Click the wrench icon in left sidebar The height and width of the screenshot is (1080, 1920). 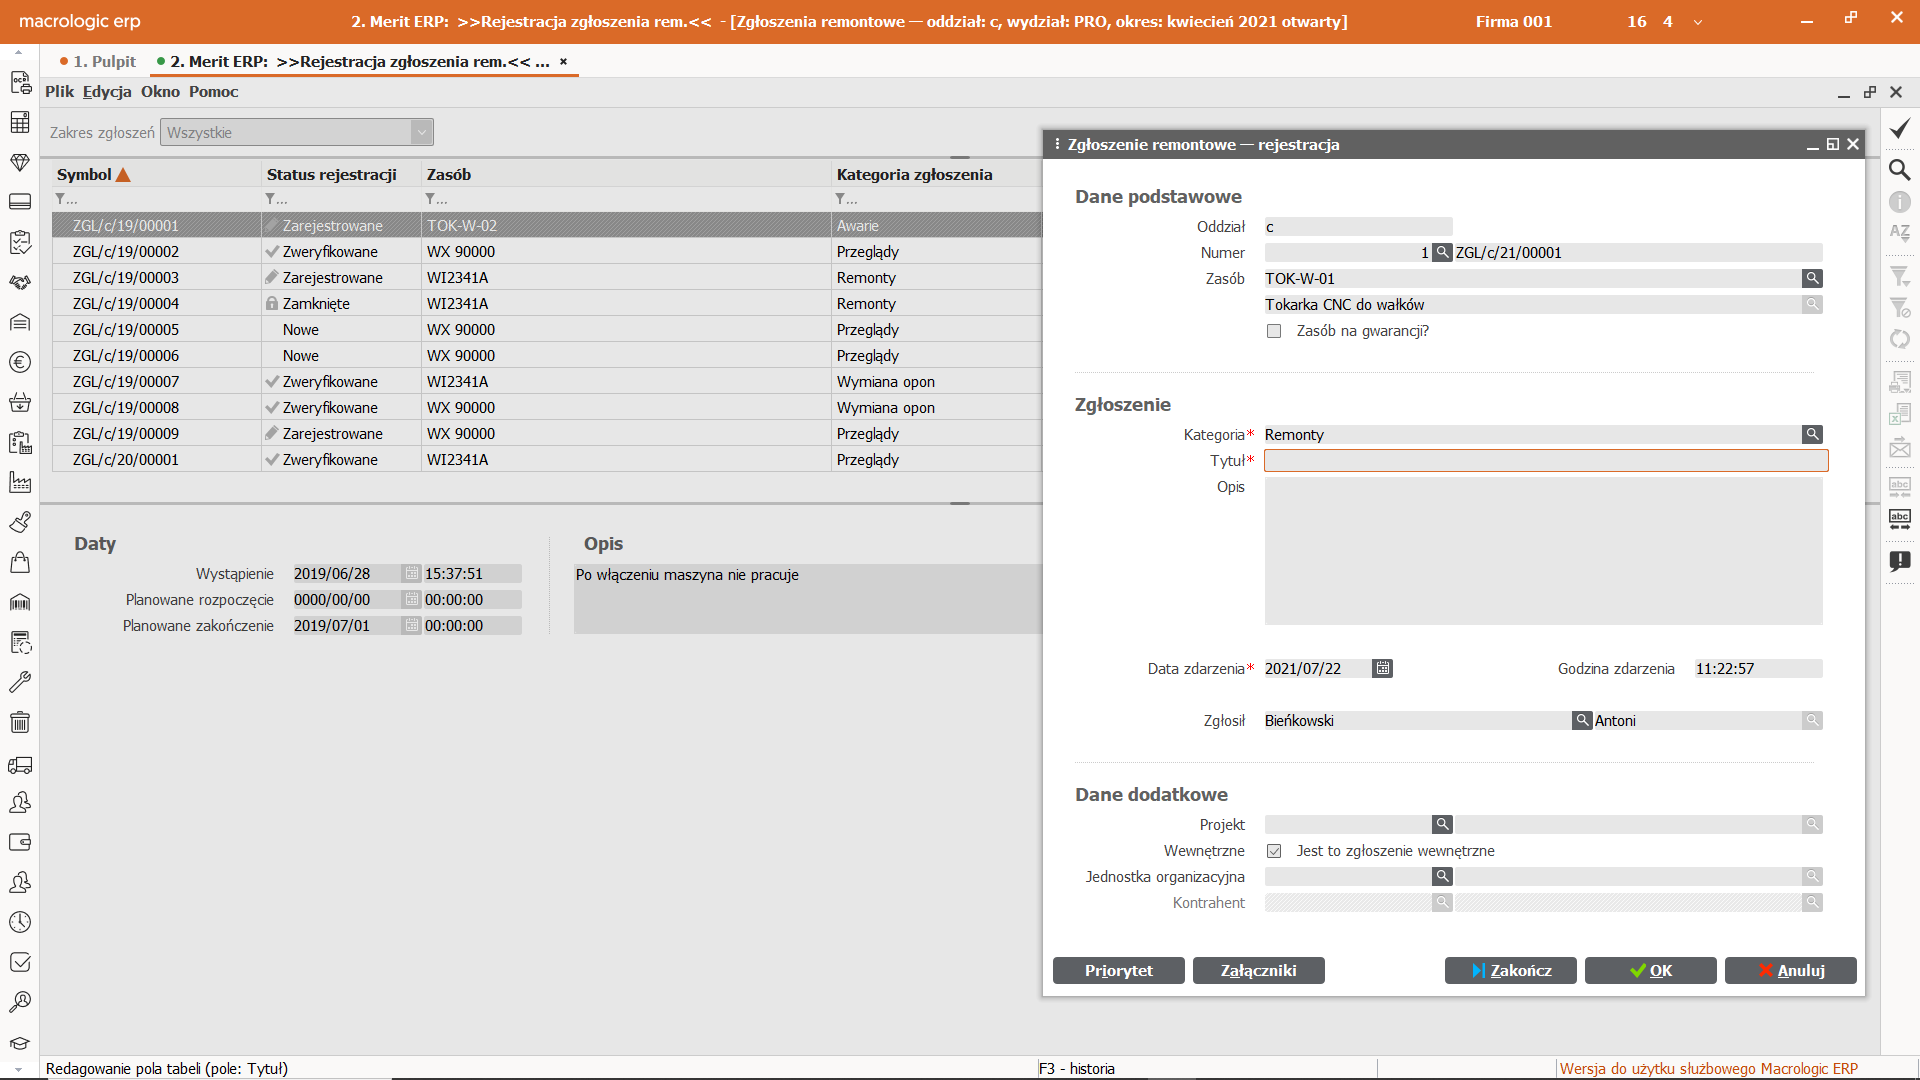(x=19, y=682)
